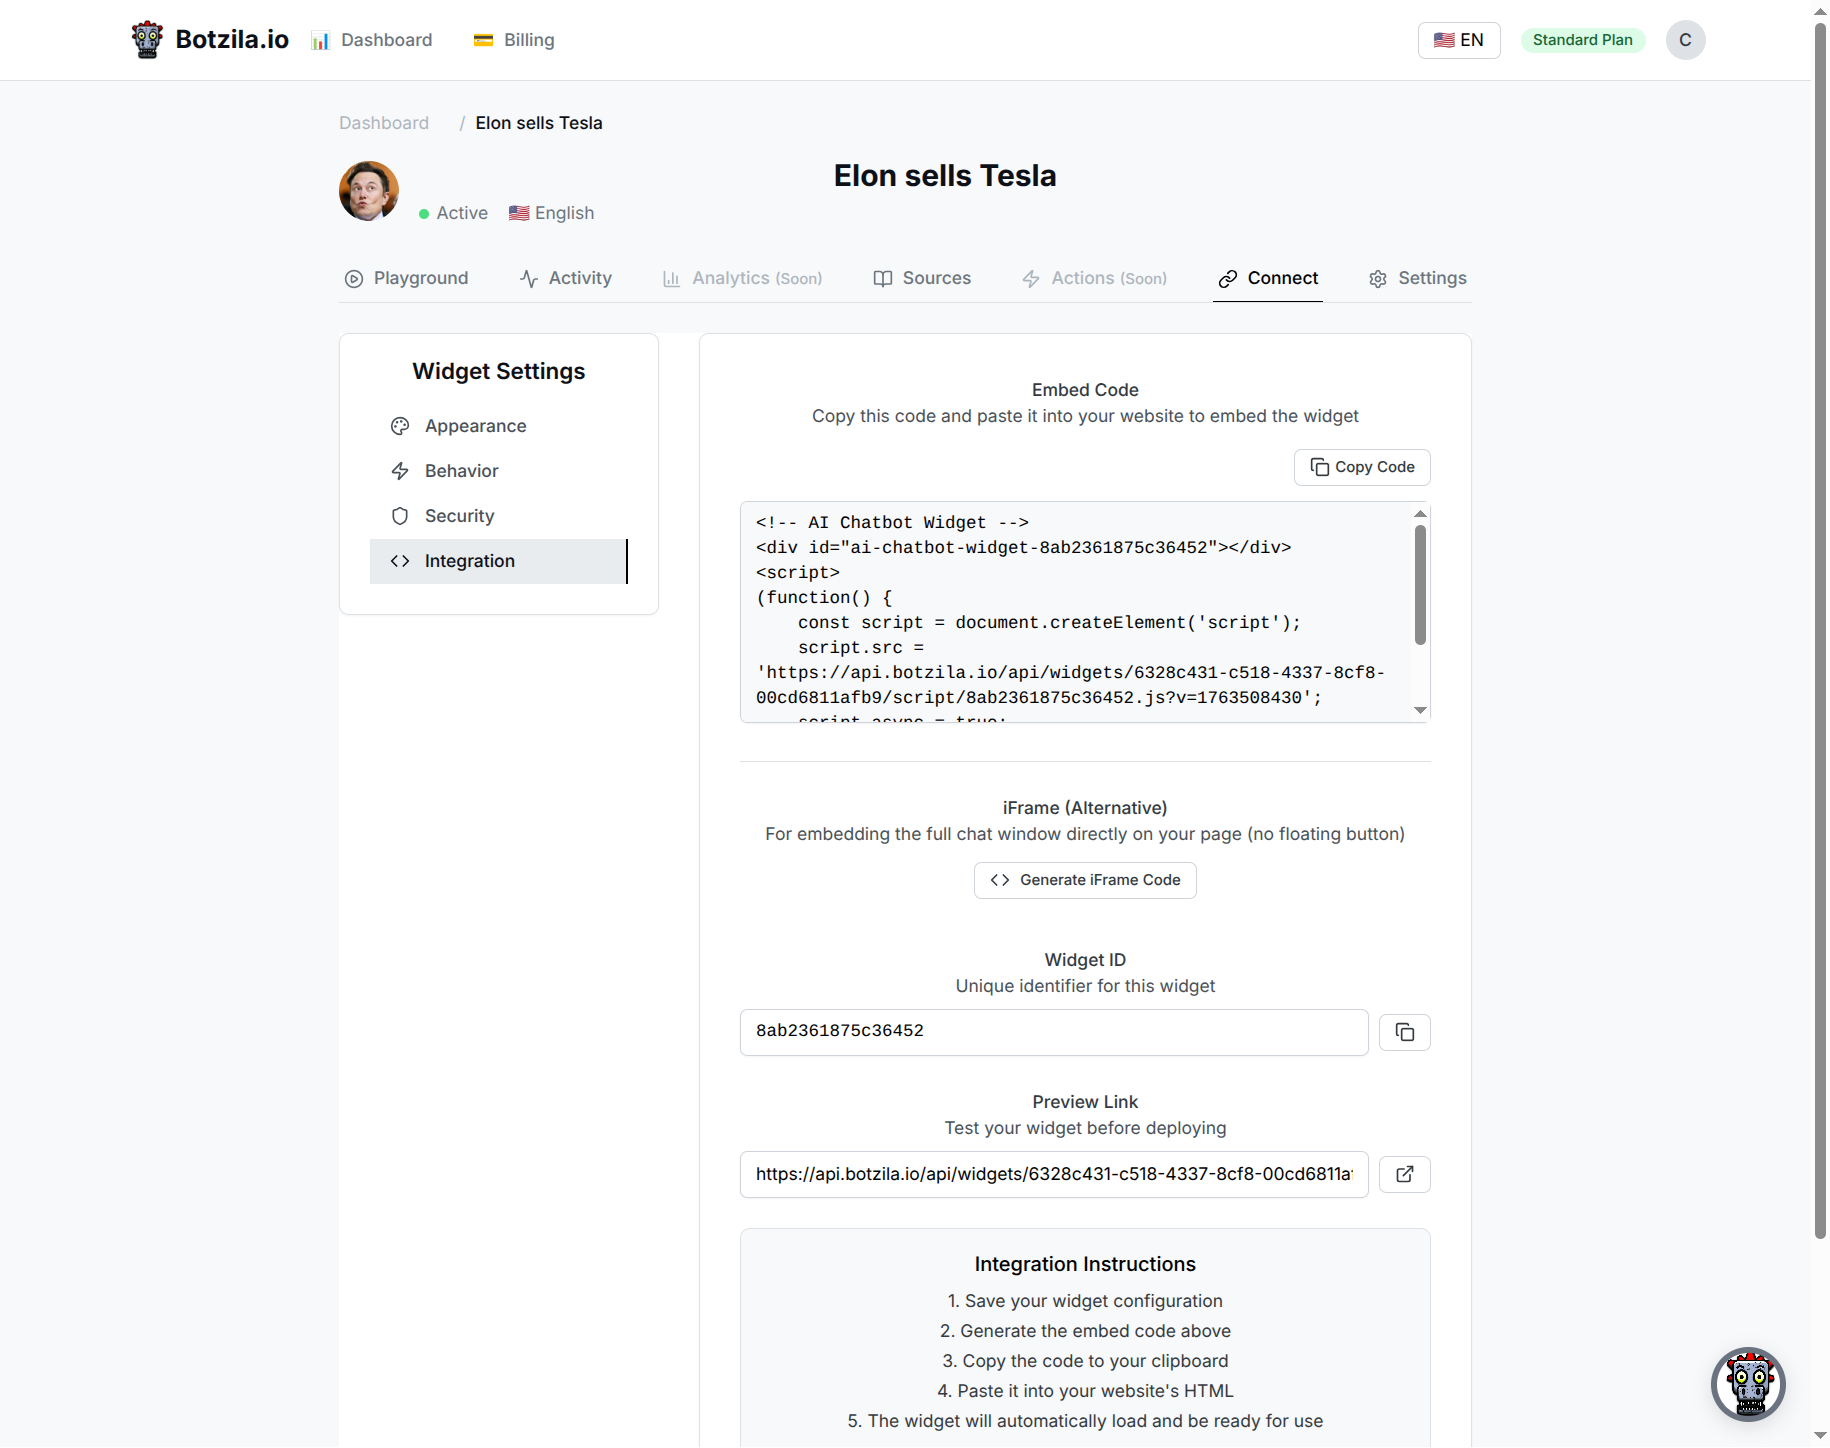This screenshot has width=1830, height=1448.
Task: Open Behavior widget settings
Action: pos(499,471)
